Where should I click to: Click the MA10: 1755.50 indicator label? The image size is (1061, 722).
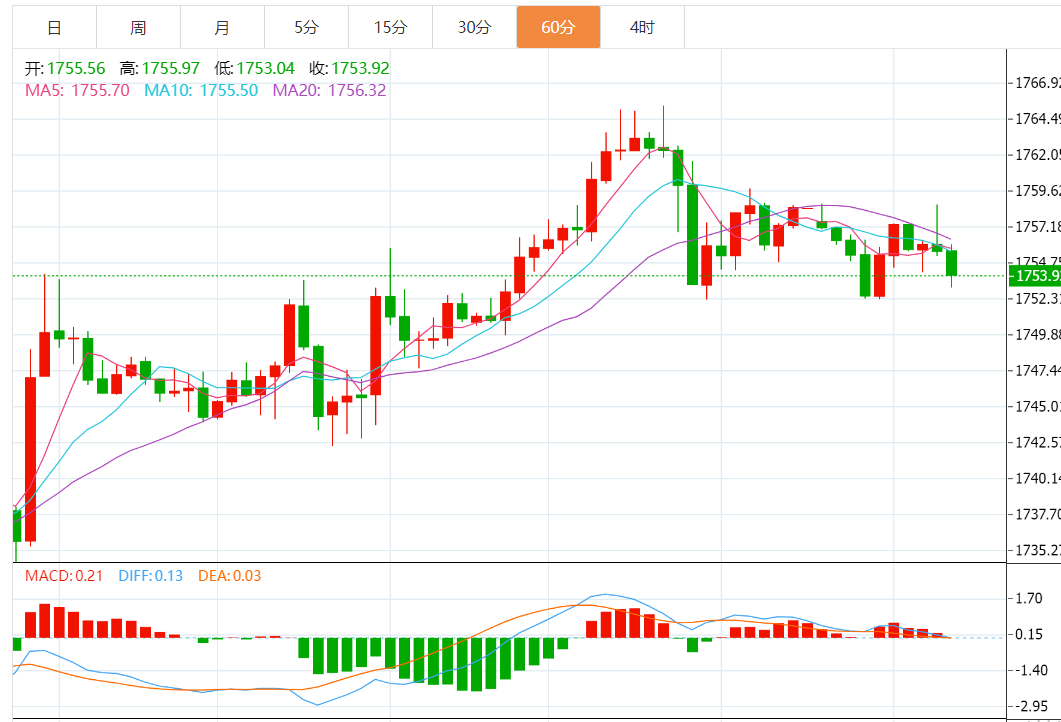[201, 90]
